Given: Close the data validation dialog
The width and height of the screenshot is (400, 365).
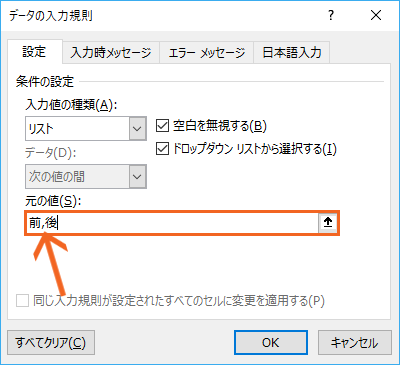Looking at the screenshot, I should coord(376,15).
